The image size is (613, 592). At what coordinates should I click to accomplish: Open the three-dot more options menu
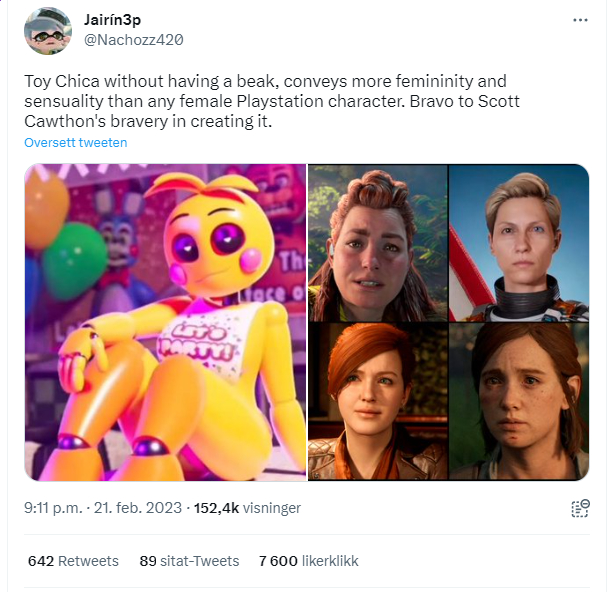click(580, 20)
